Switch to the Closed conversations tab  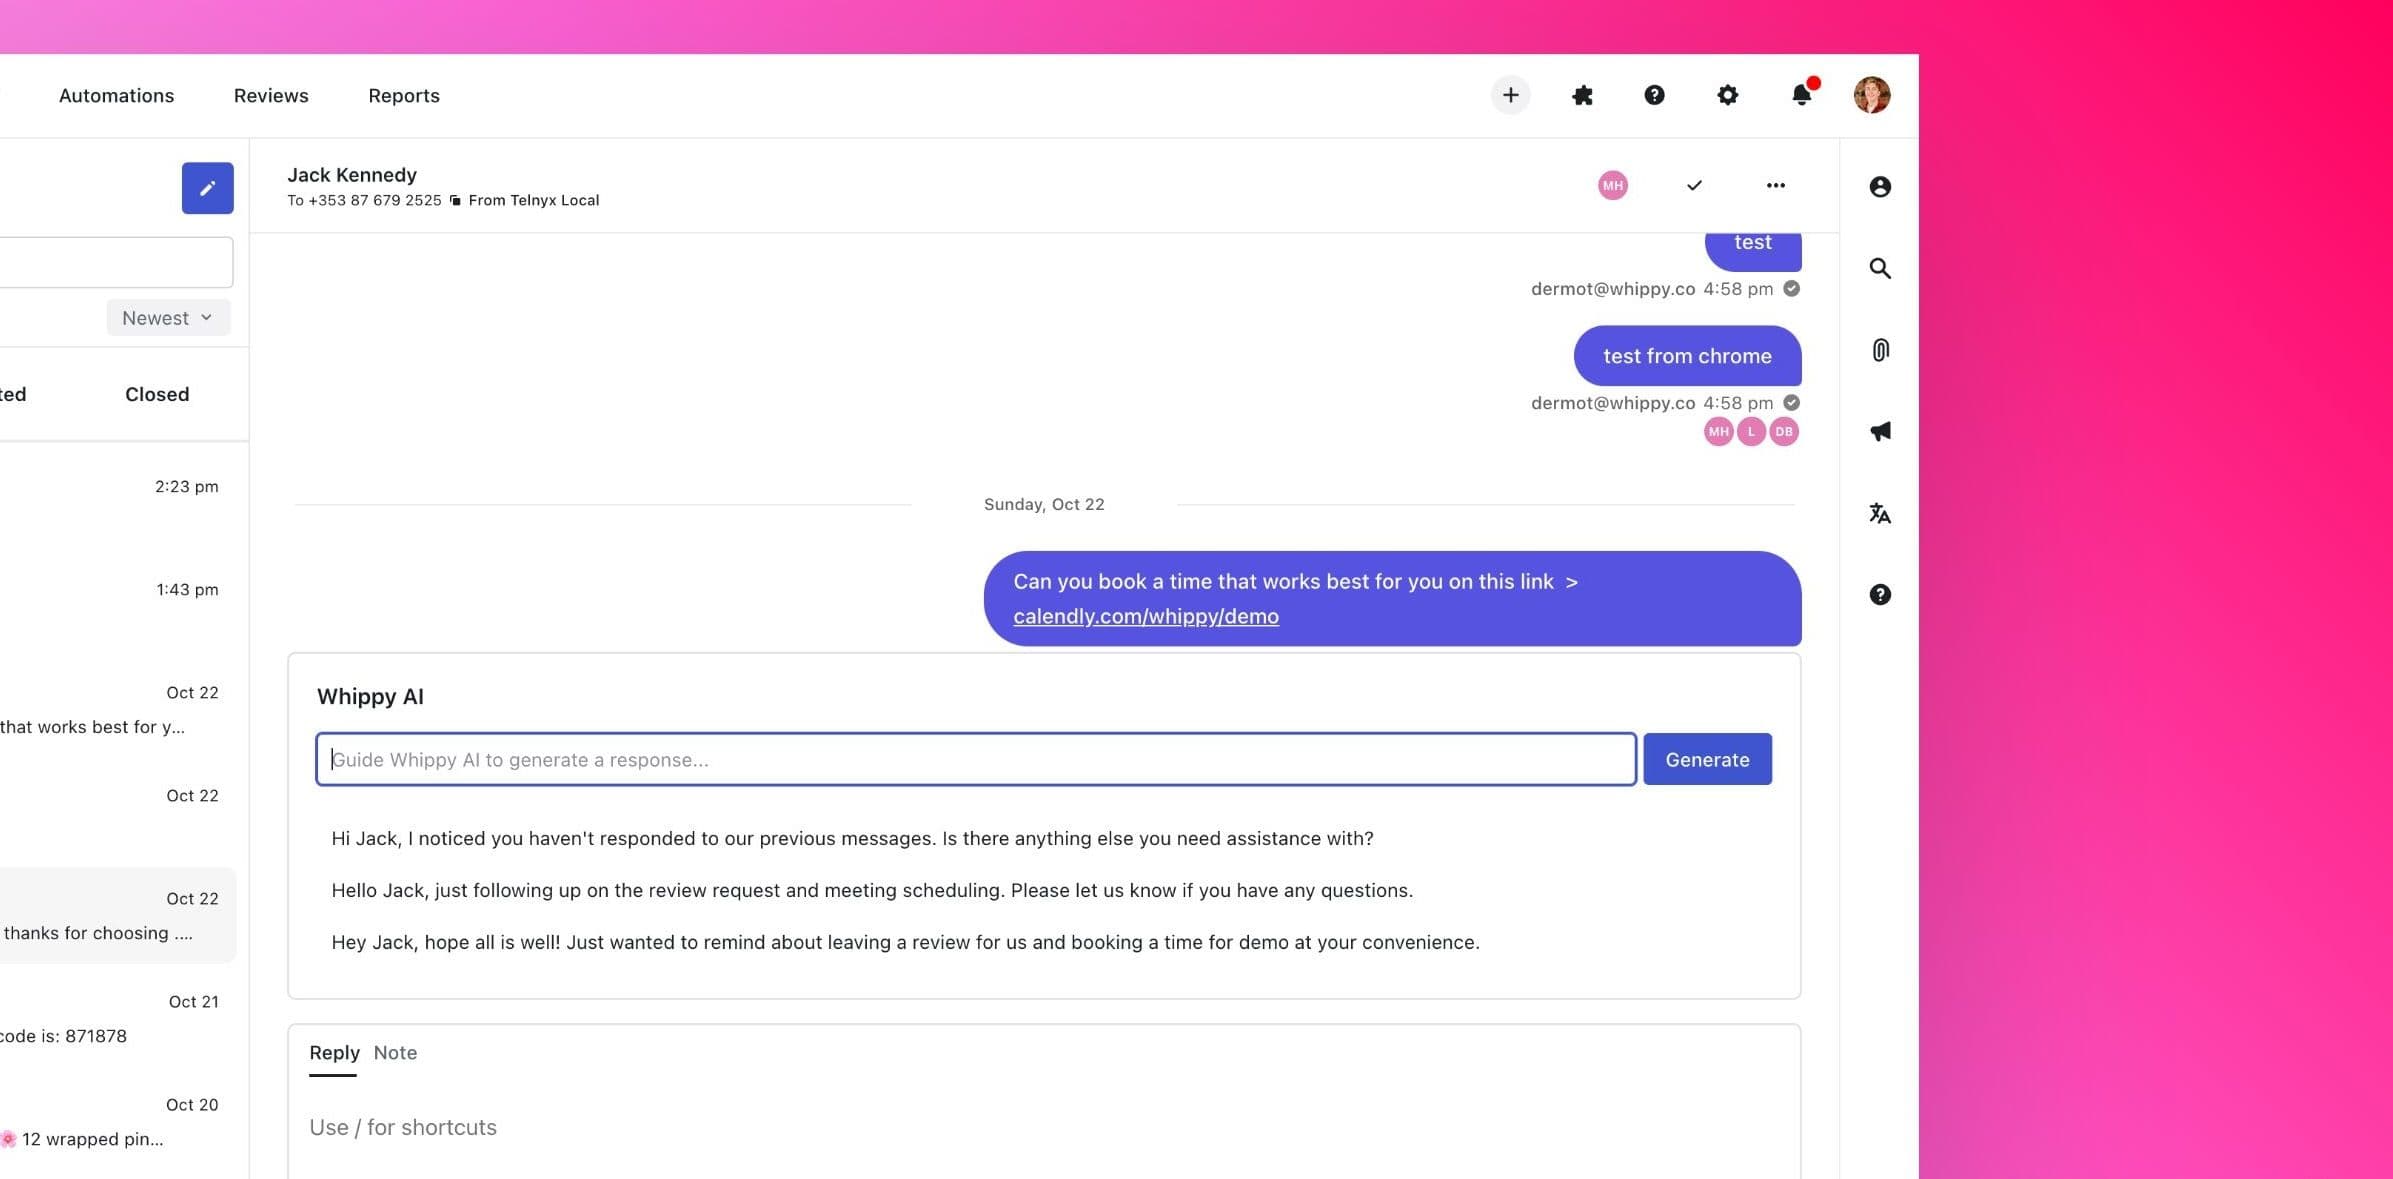point(156,394)
